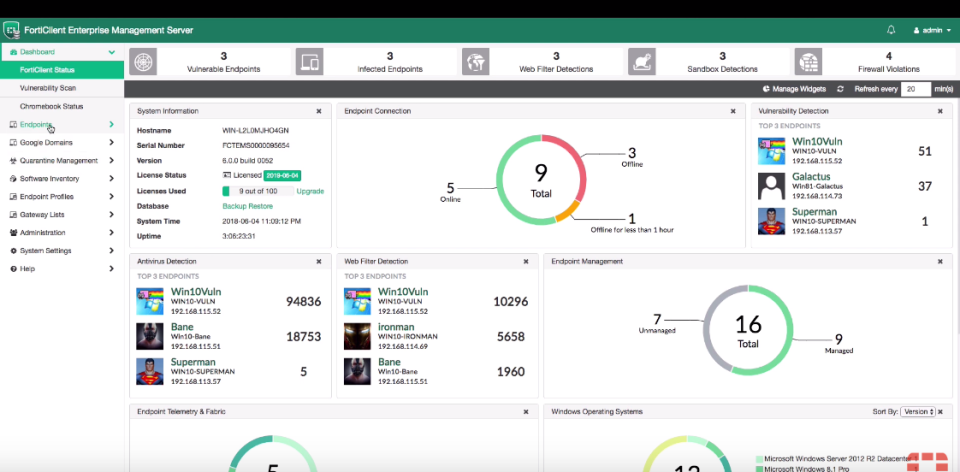
Task: Close the Antivirus Detection widget
Action: pos(319,261)
